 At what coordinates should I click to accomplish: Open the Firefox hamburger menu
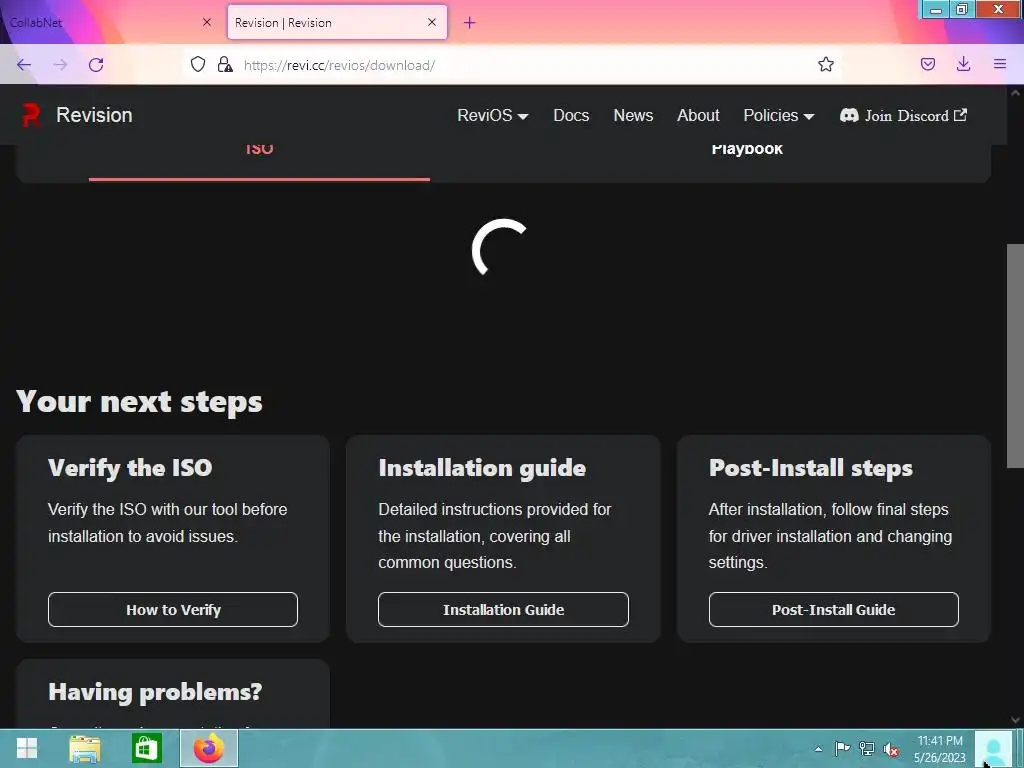tap(1000, 64)
